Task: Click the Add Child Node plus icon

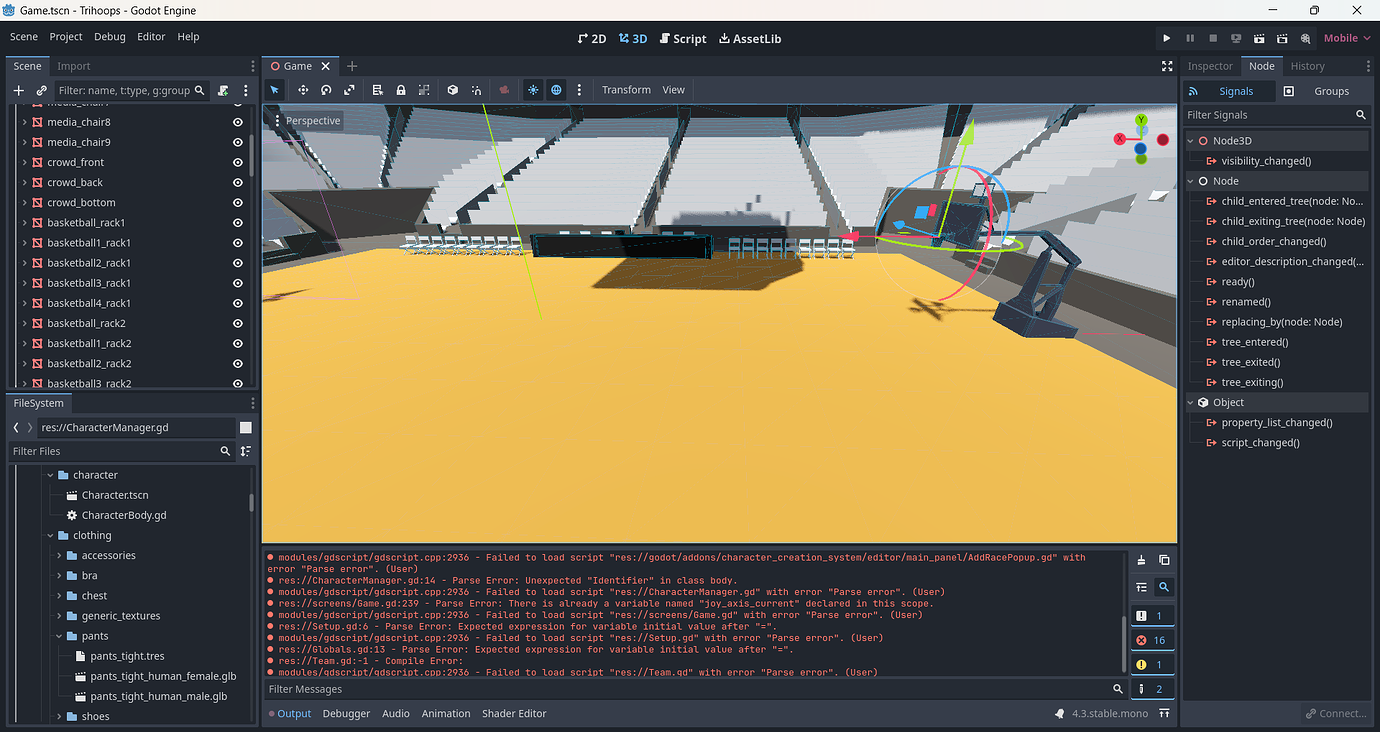Action: [x=18, y=90]
